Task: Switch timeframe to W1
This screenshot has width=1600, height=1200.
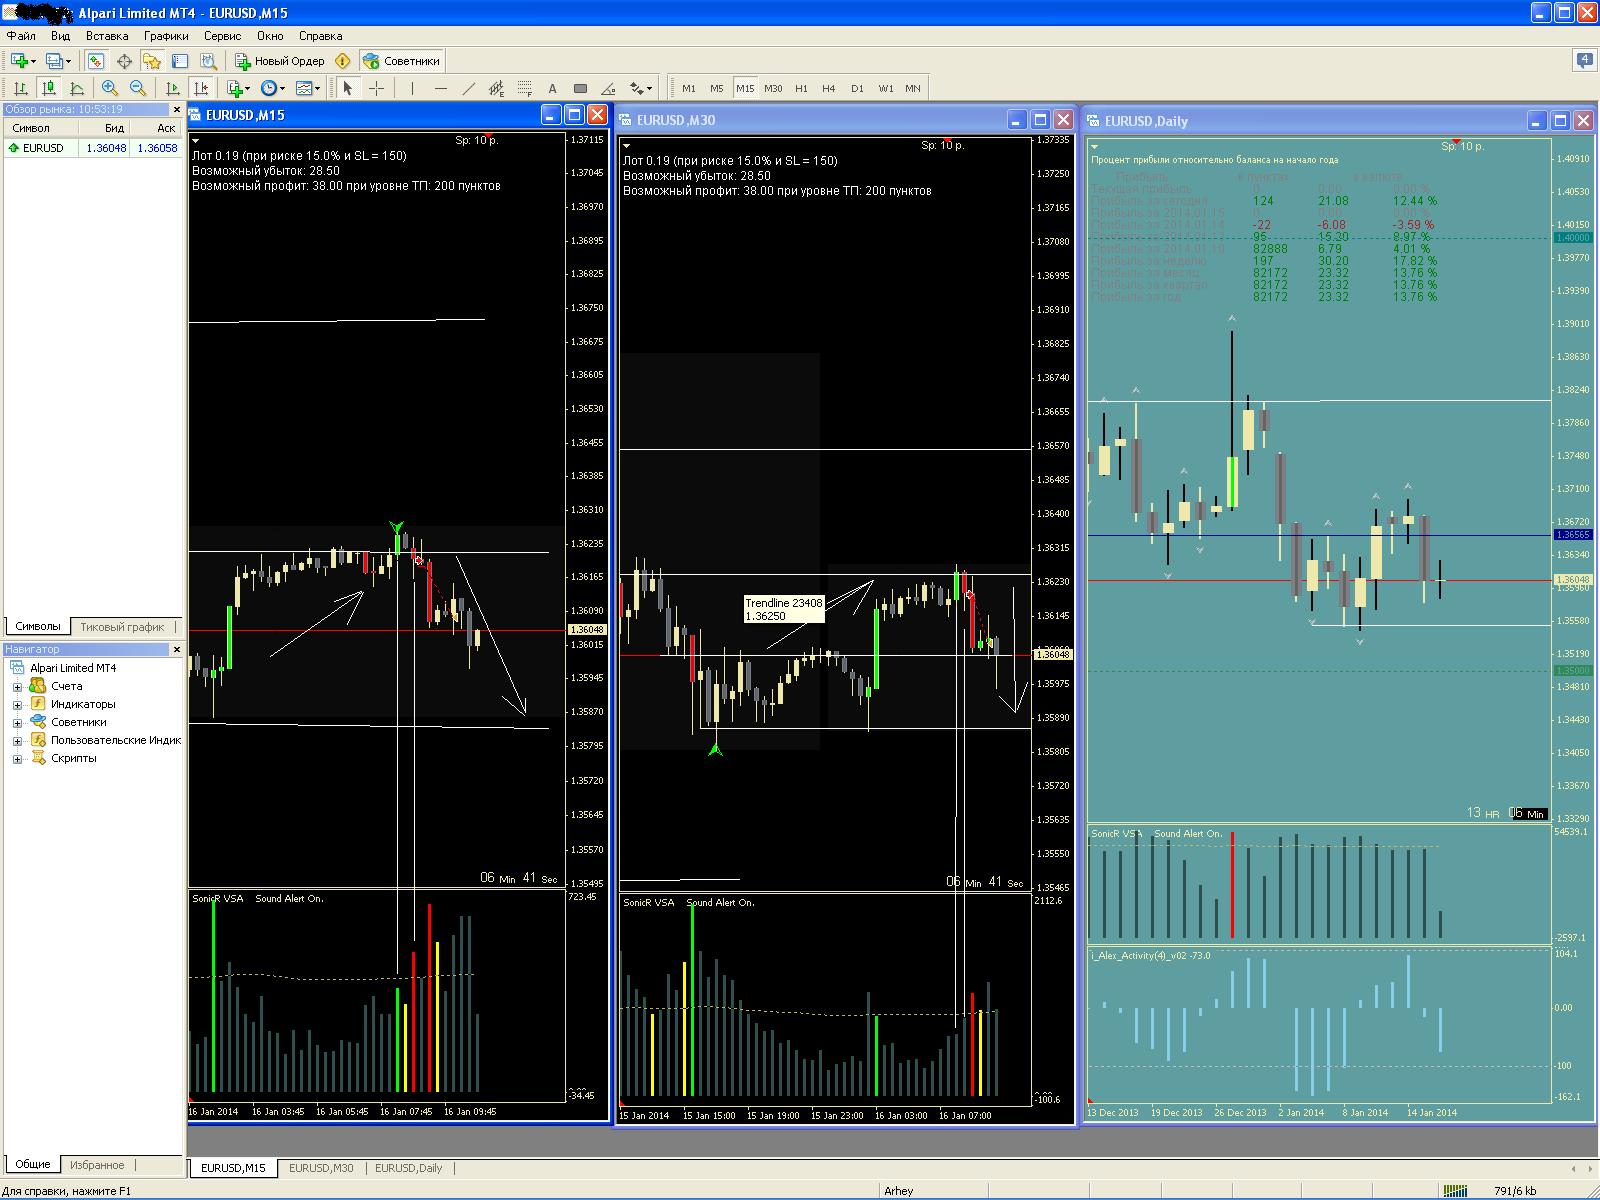Action: 885,88
